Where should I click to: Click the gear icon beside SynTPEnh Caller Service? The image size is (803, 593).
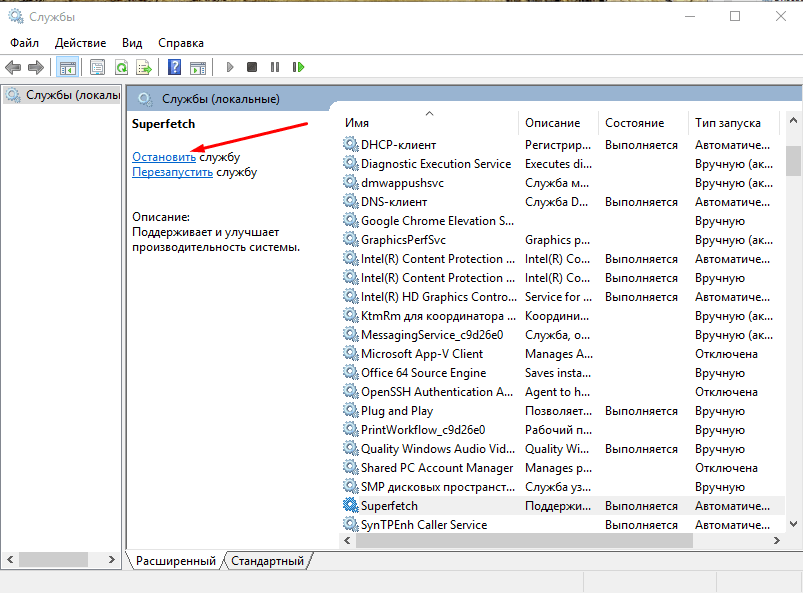pos(350,524)
